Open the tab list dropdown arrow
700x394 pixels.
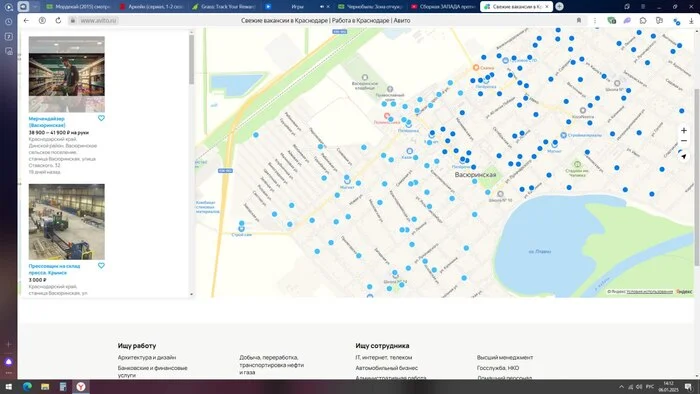point(35,6)
